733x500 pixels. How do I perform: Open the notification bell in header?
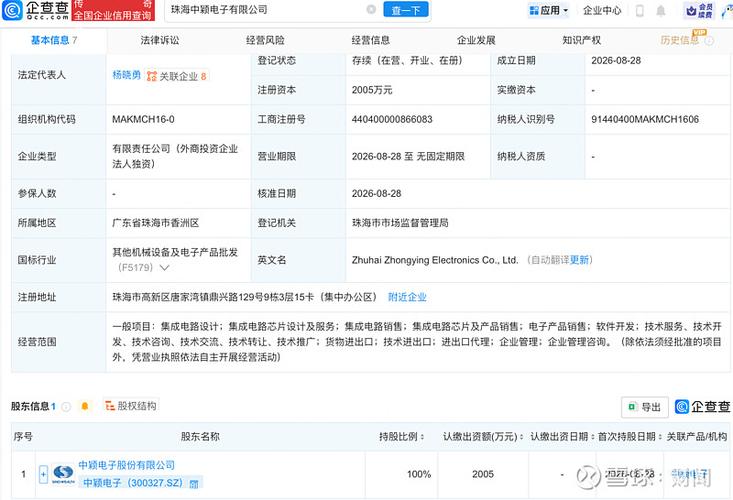pos(660,10)
